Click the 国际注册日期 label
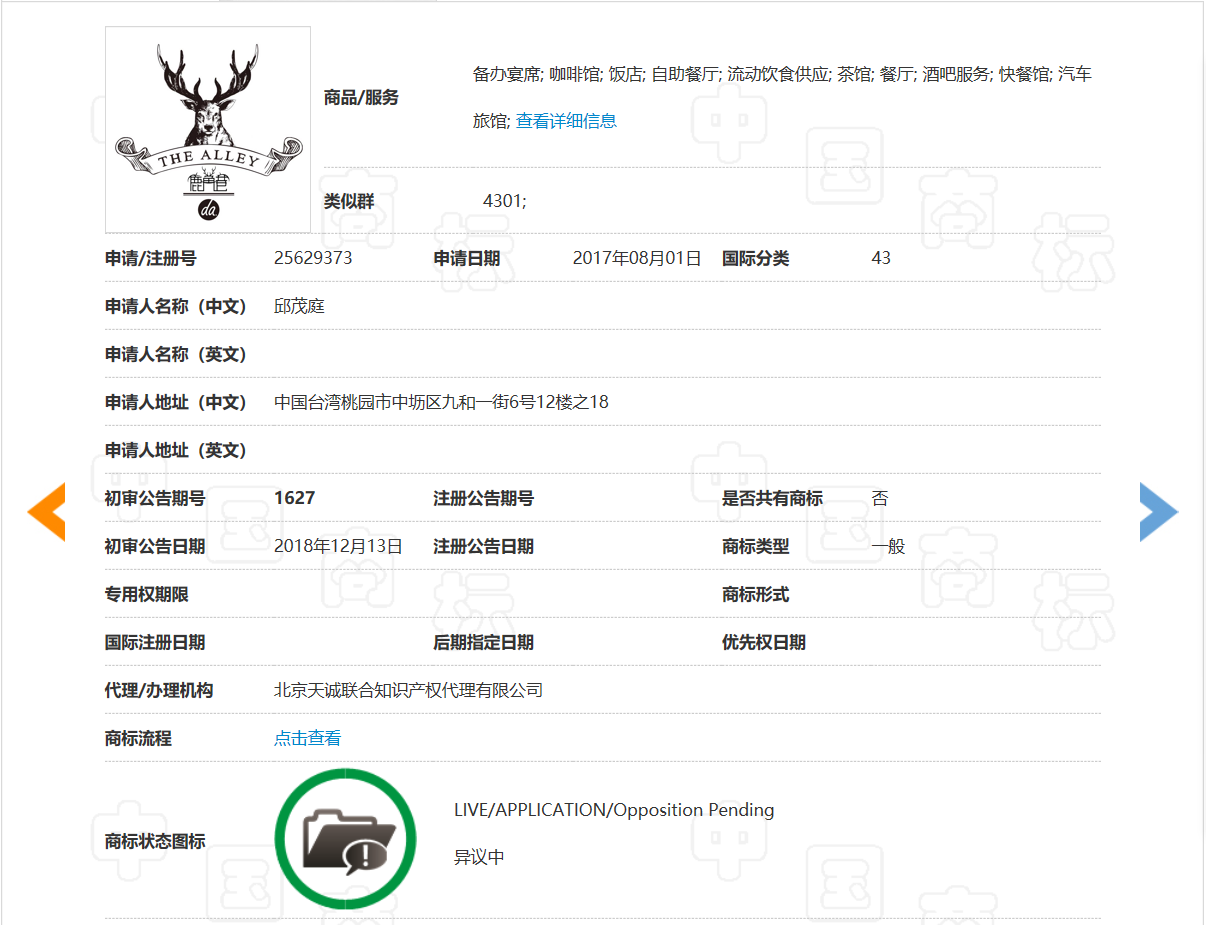1206x925 pixels. [x=155, y=642]
